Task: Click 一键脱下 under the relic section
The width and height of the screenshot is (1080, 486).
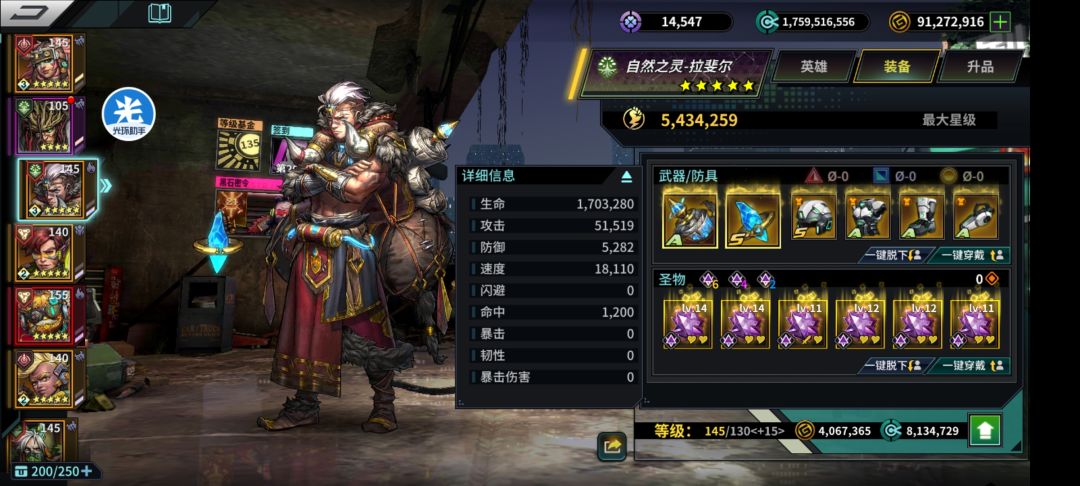Action: pyautogui.click(x=892, y=366)
